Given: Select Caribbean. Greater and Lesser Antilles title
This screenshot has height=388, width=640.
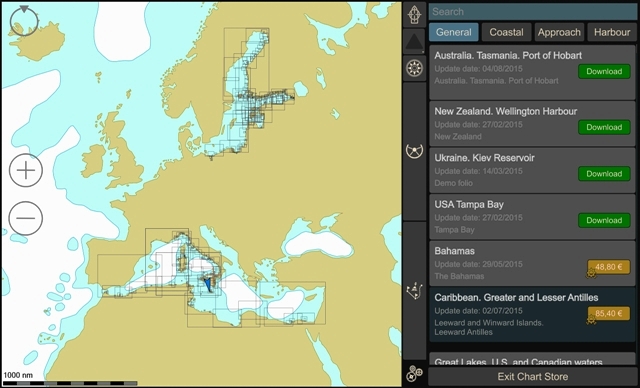Looking at the screenshot, I should tap(516, 297).
